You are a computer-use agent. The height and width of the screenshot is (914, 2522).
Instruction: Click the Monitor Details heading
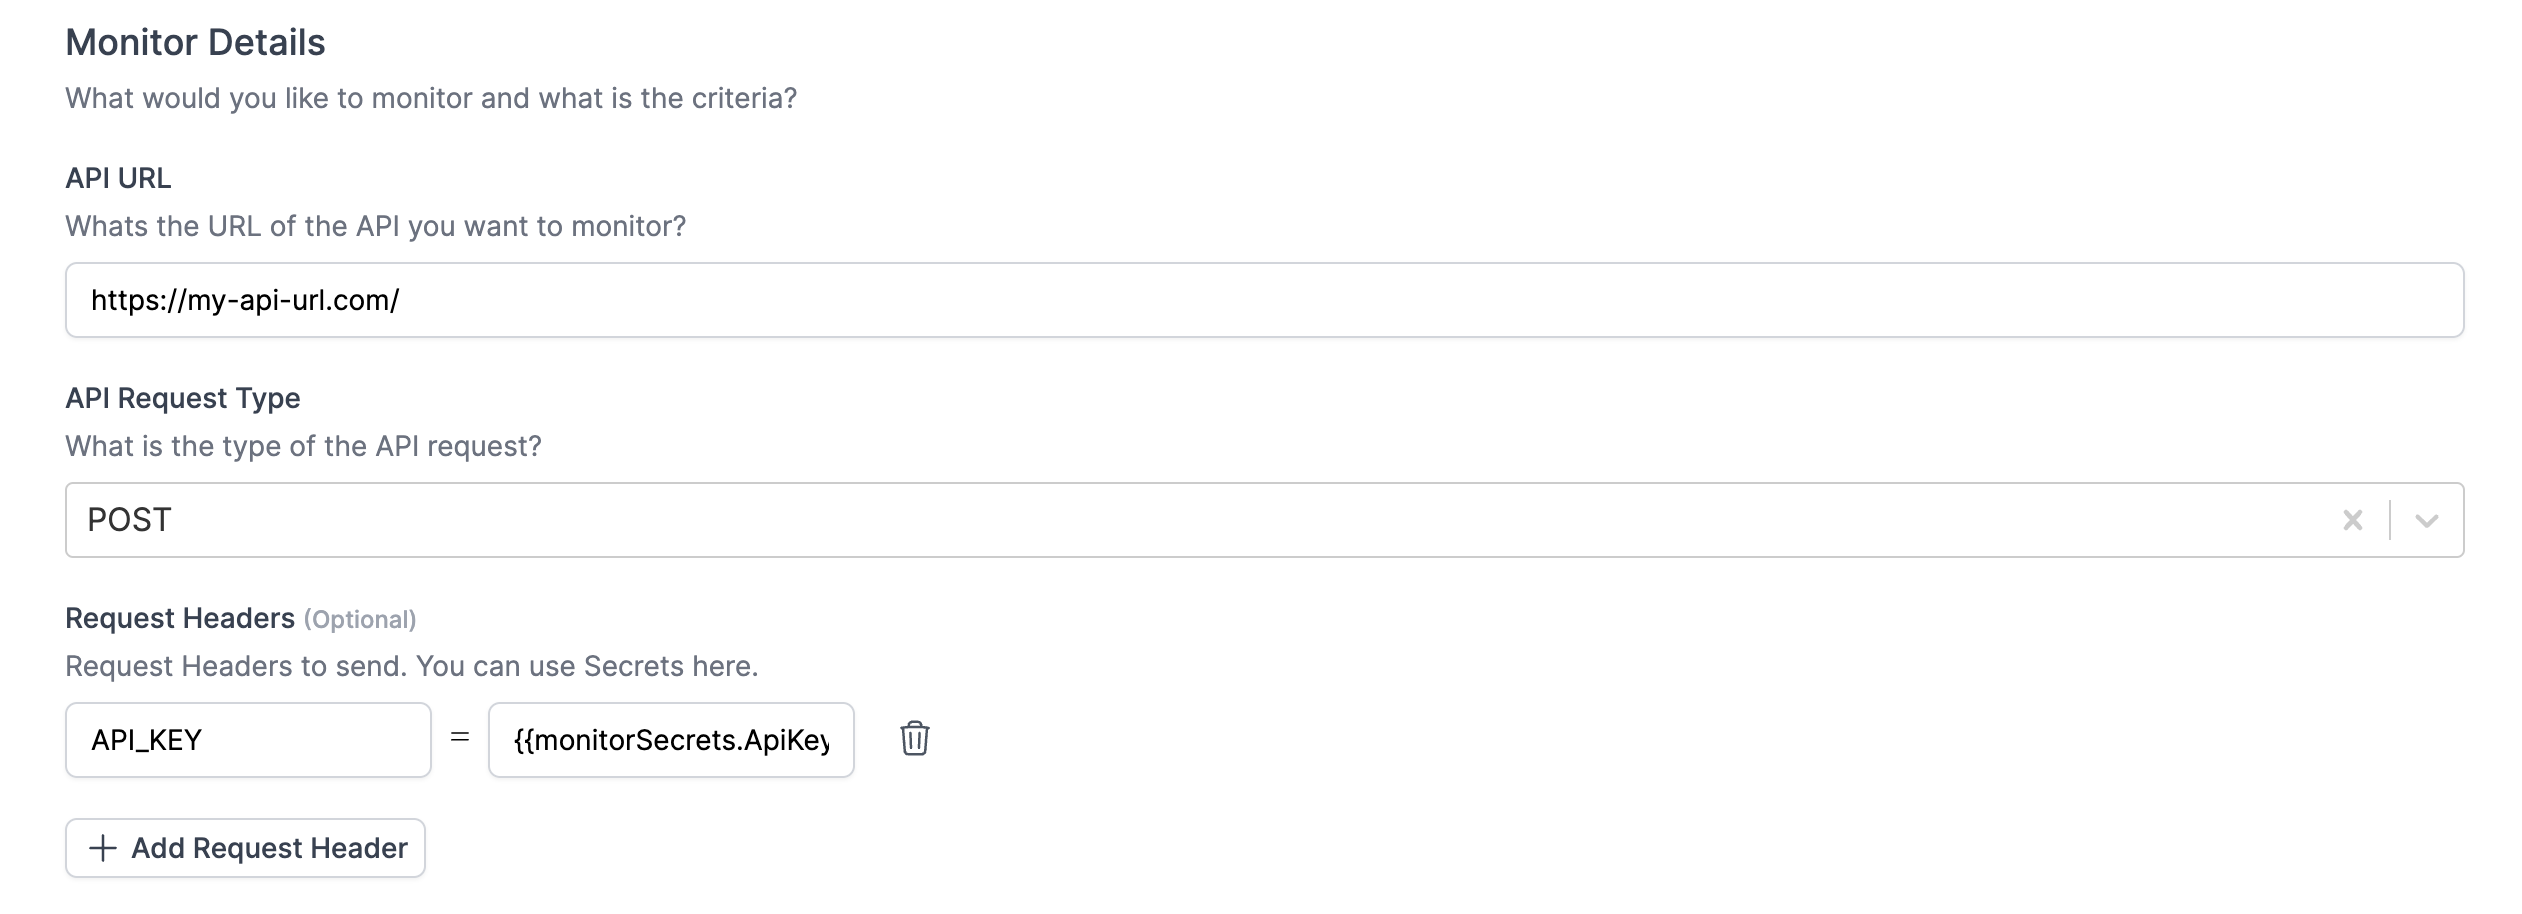[x=195, y=42]
